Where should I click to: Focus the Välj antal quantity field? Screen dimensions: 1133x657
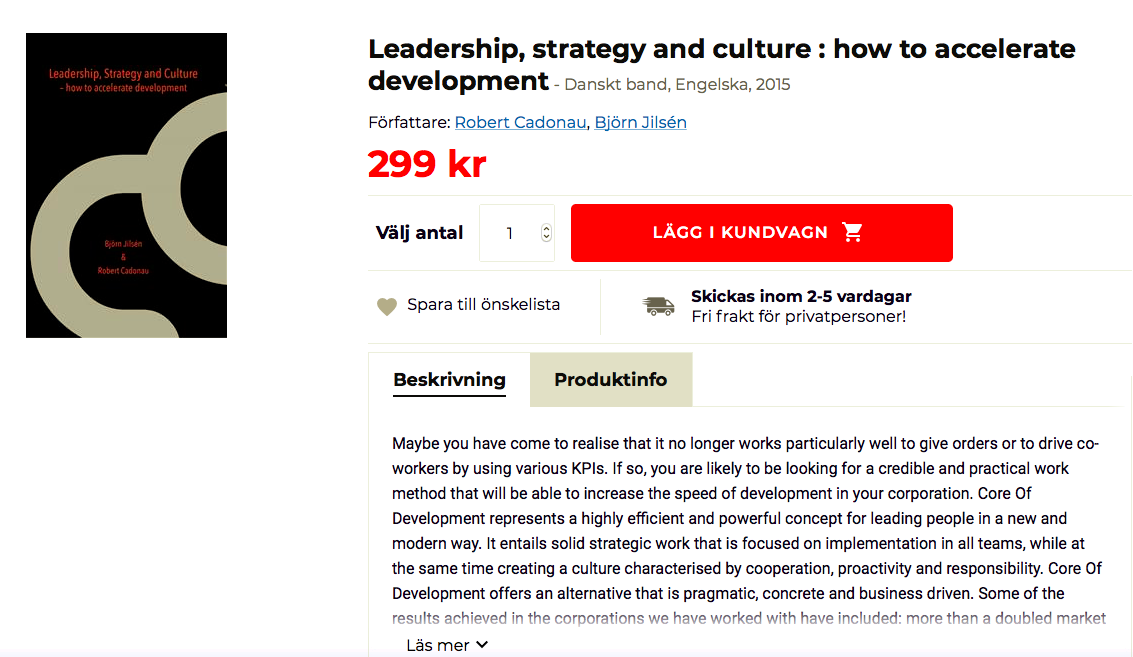pyautogui.click(x=510, y=233)
